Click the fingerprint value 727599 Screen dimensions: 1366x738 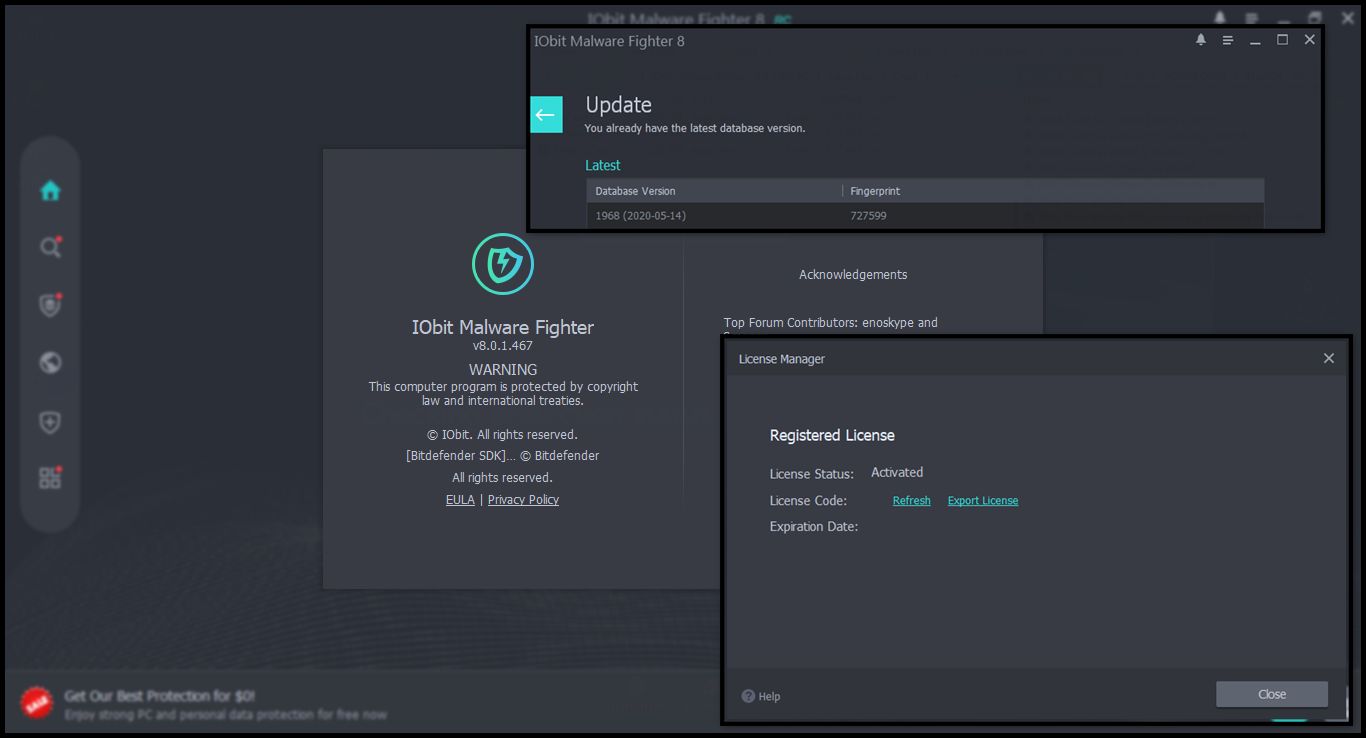(x=869, y=216)
